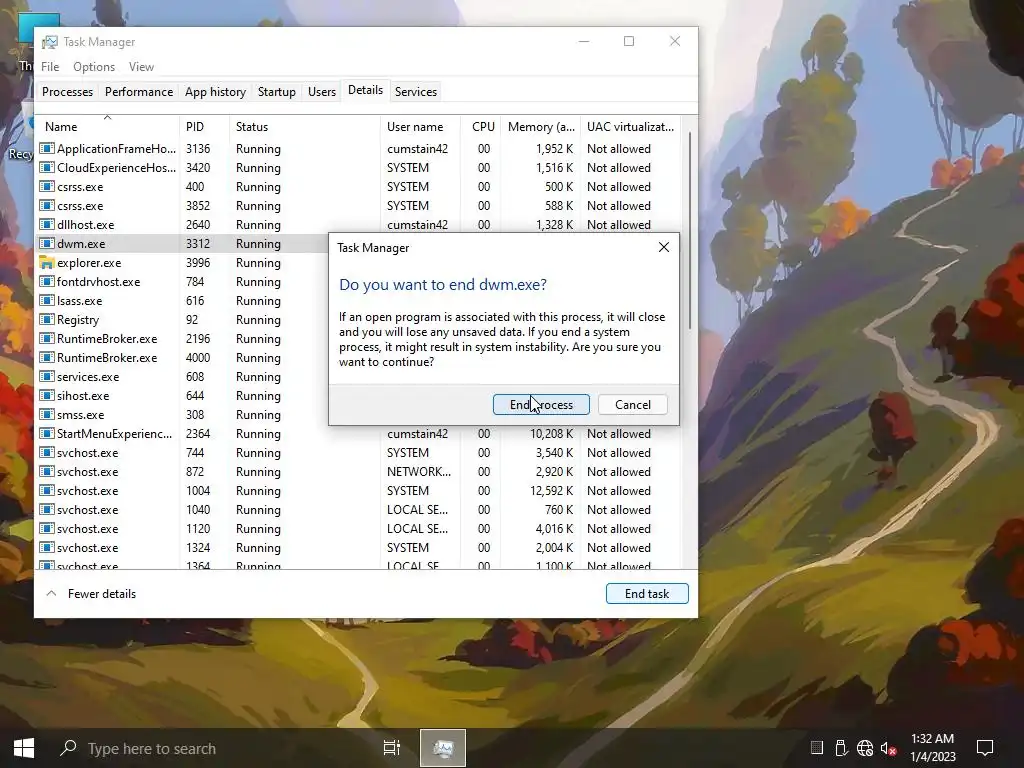Collapse with the Fewer details chevron

tap(52, 593)
